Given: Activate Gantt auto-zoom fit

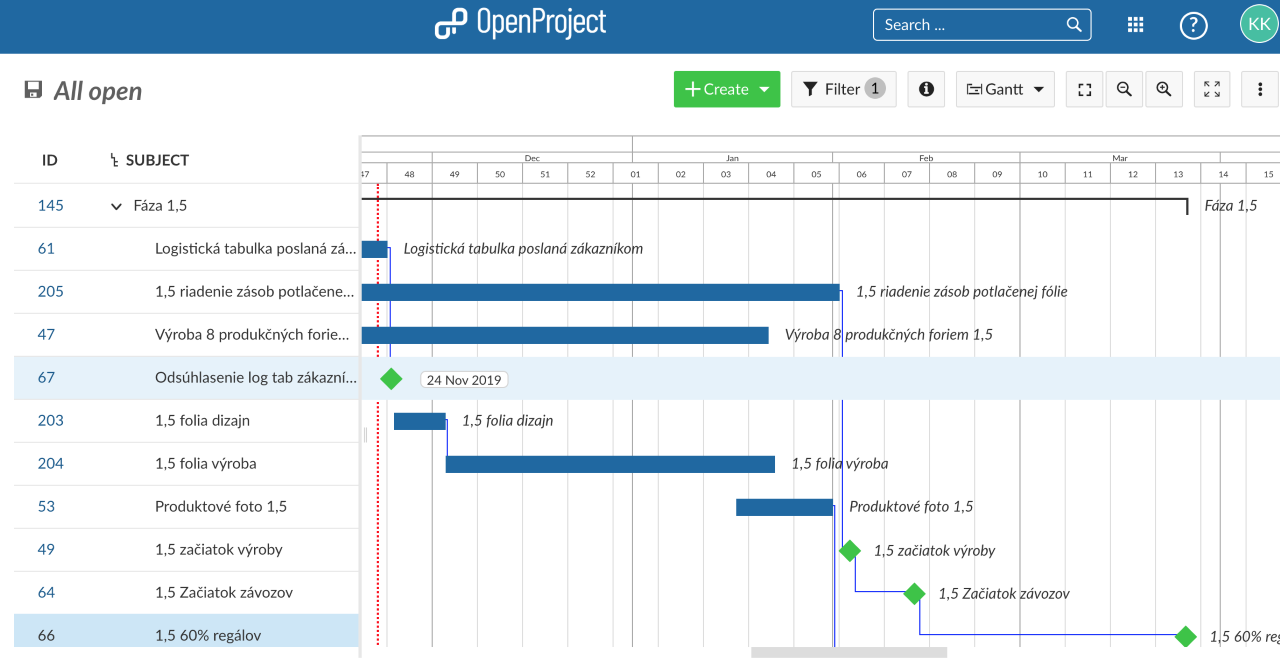Looking at the screenshot, I should 1085,89.
